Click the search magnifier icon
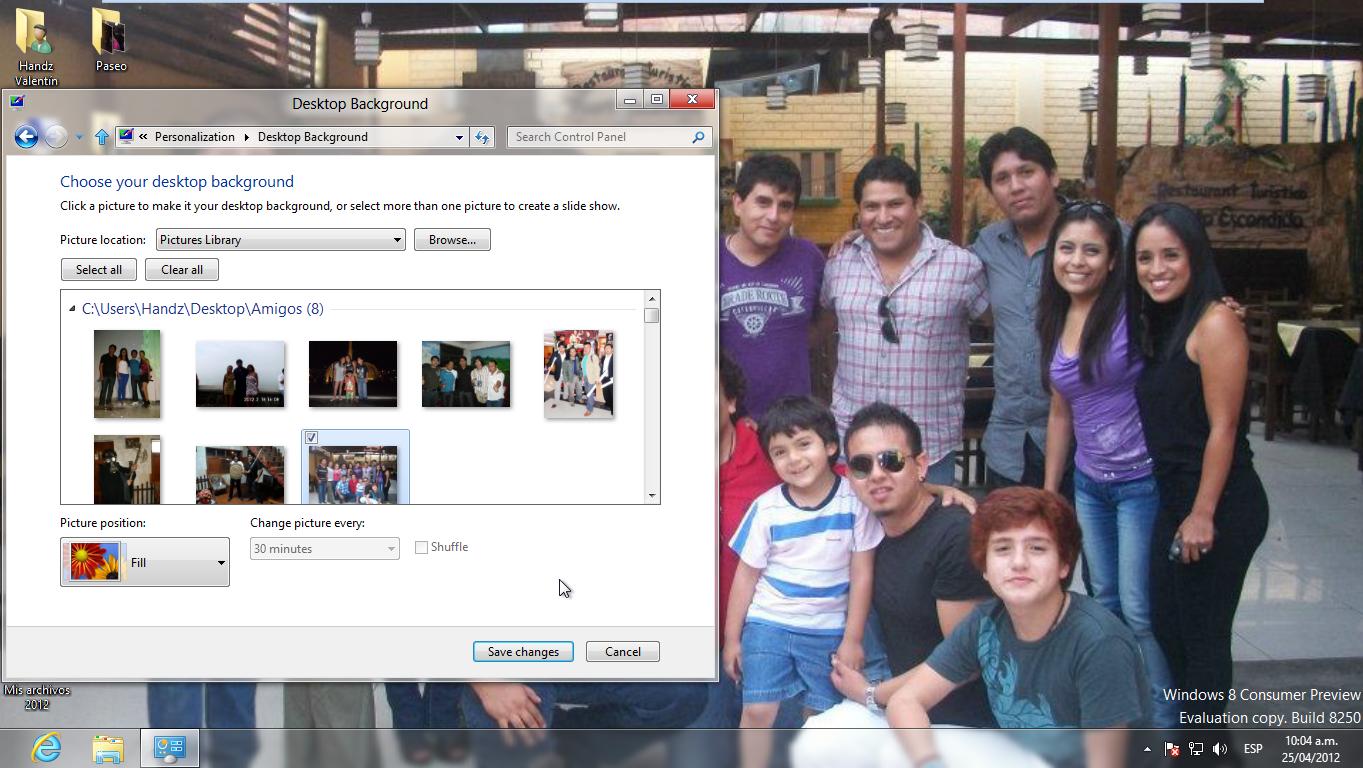The height and width of the screenshot is (768, 1363). tap(698, 137)
